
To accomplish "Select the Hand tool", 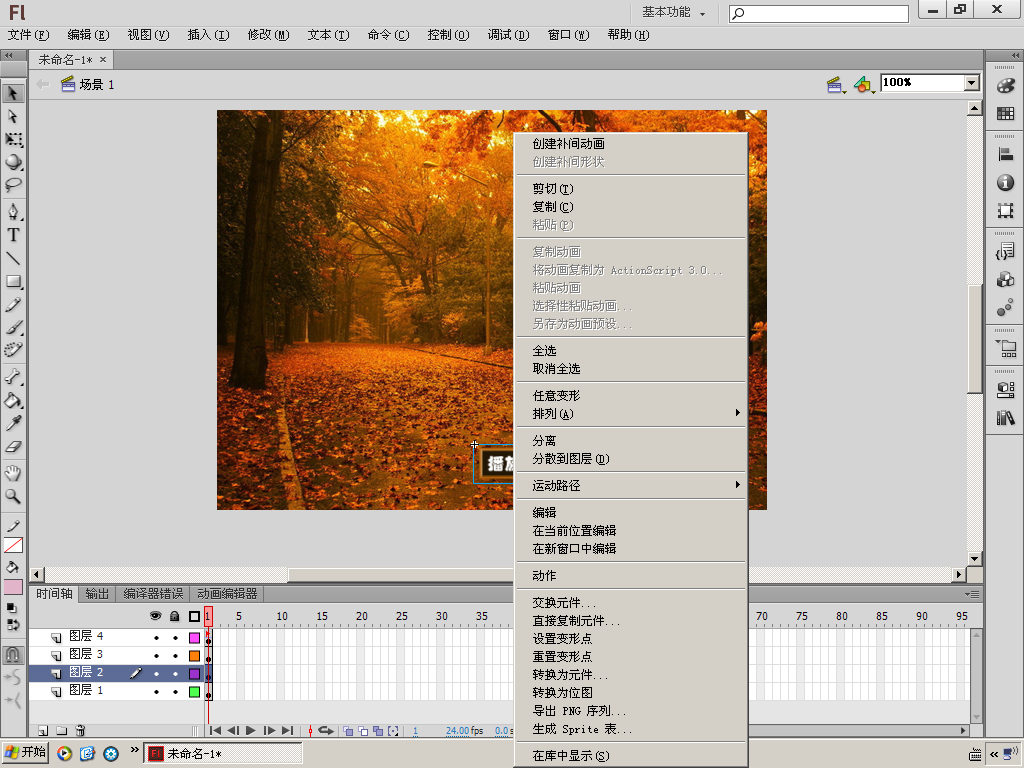I will [x=13, y=473].
